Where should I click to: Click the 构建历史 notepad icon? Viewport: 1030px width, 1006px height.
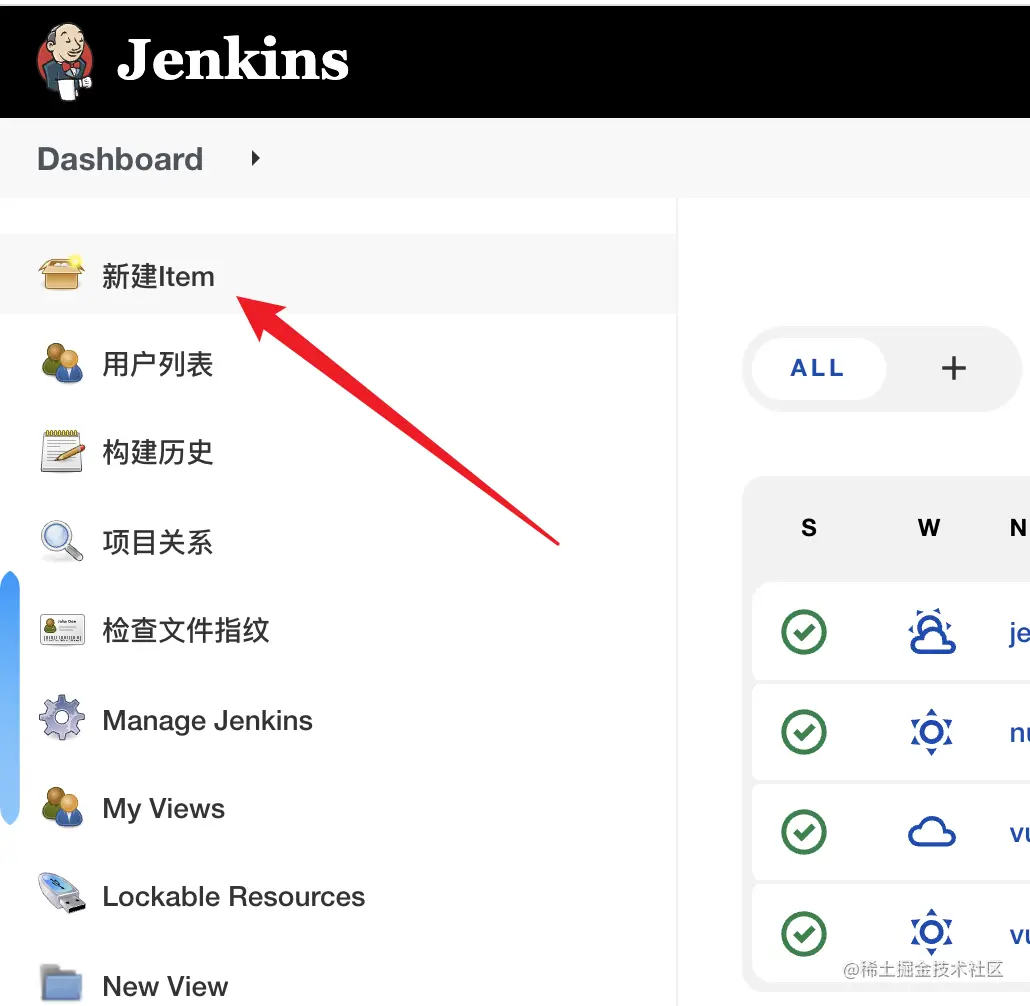tap(62, 451)
